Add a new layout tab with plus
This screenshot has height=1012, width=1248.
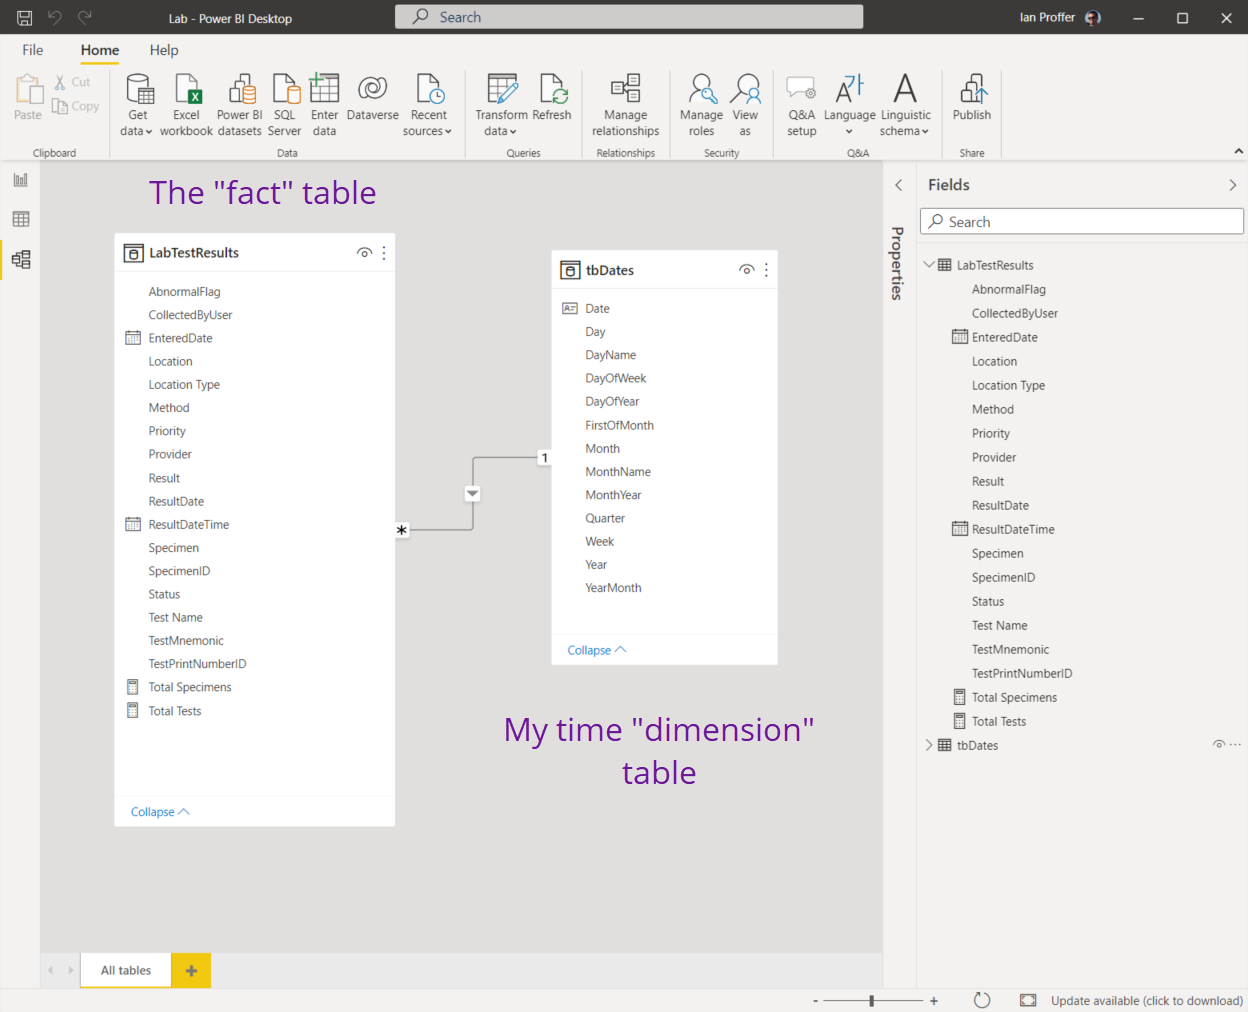point(191,970)
